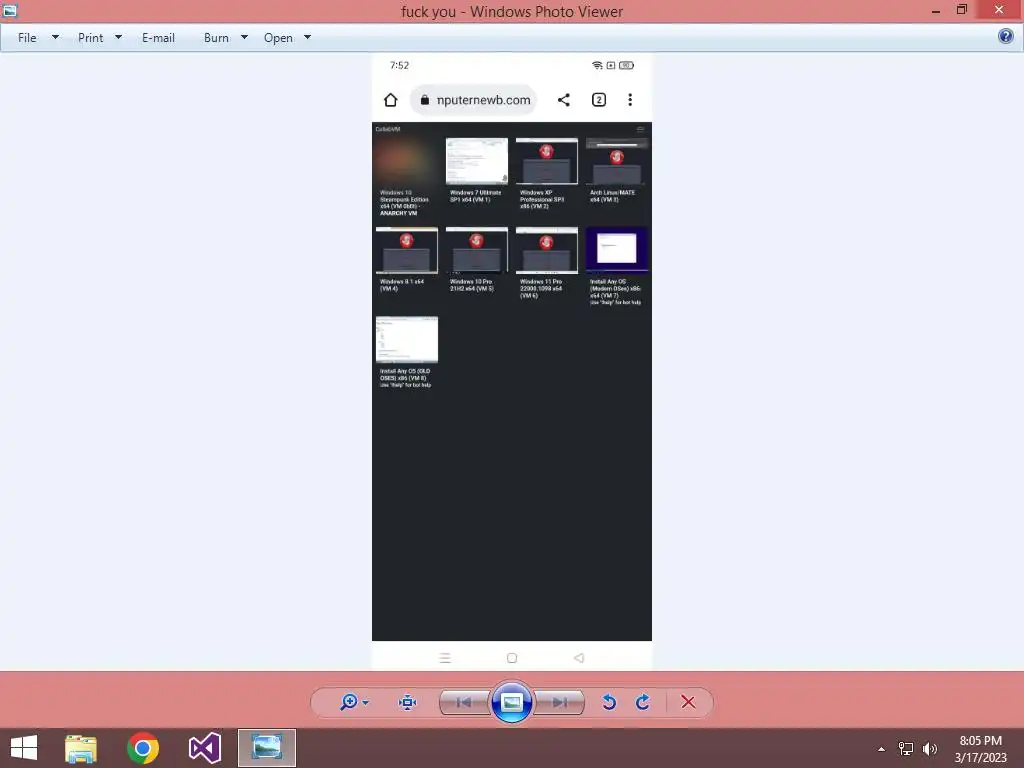1024x768 pixels.
Task: Show hidden system tray icons
Action: coord(881,749)
